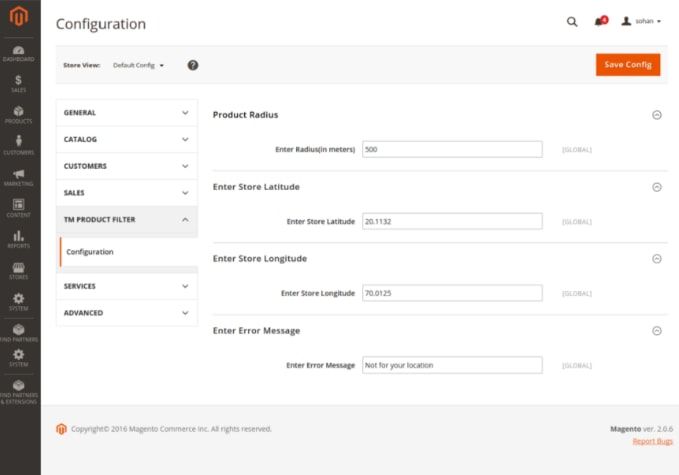This screenshot has height=475, width=679.
Task: Expand the Catalog configuration group
Action: (126, 139)
